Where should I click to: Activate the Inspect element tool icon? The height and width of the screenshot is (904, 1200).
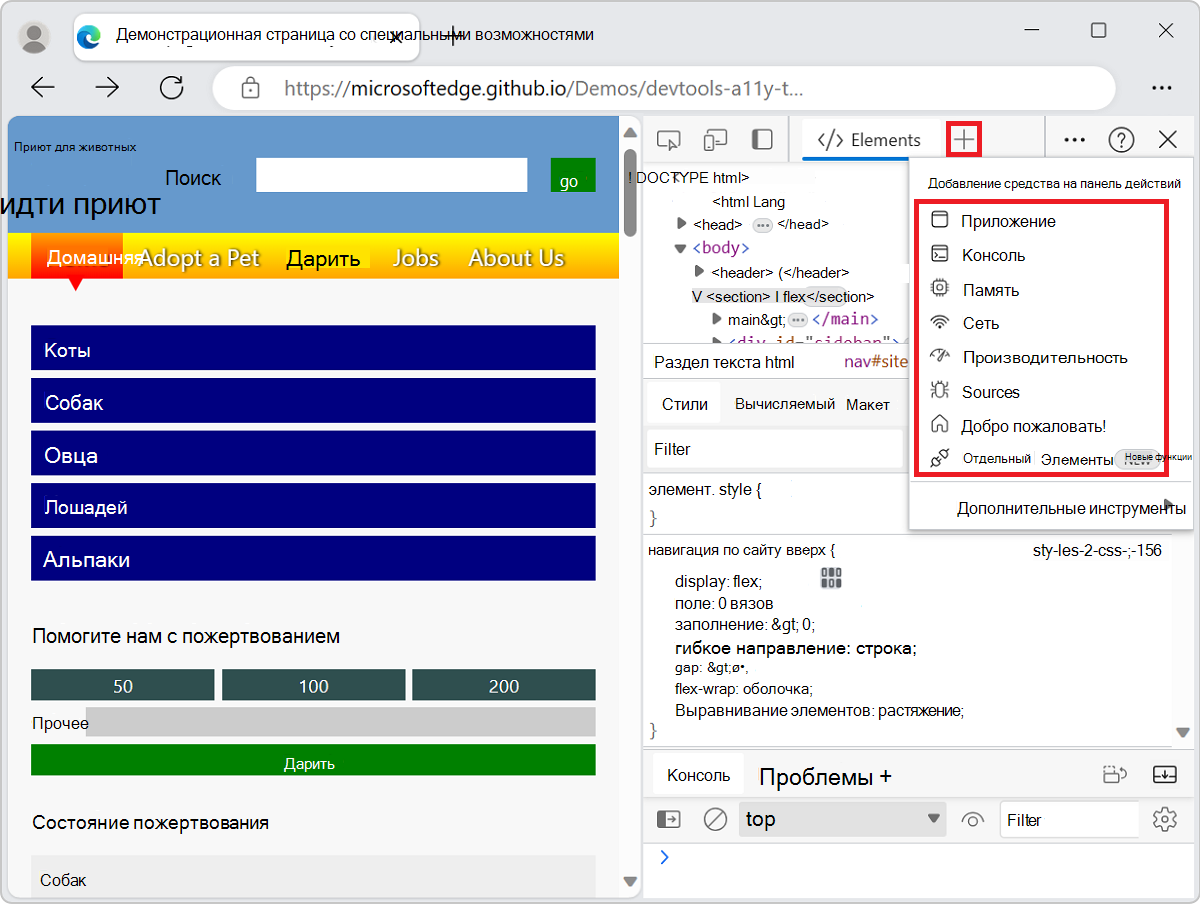point(669,140)
